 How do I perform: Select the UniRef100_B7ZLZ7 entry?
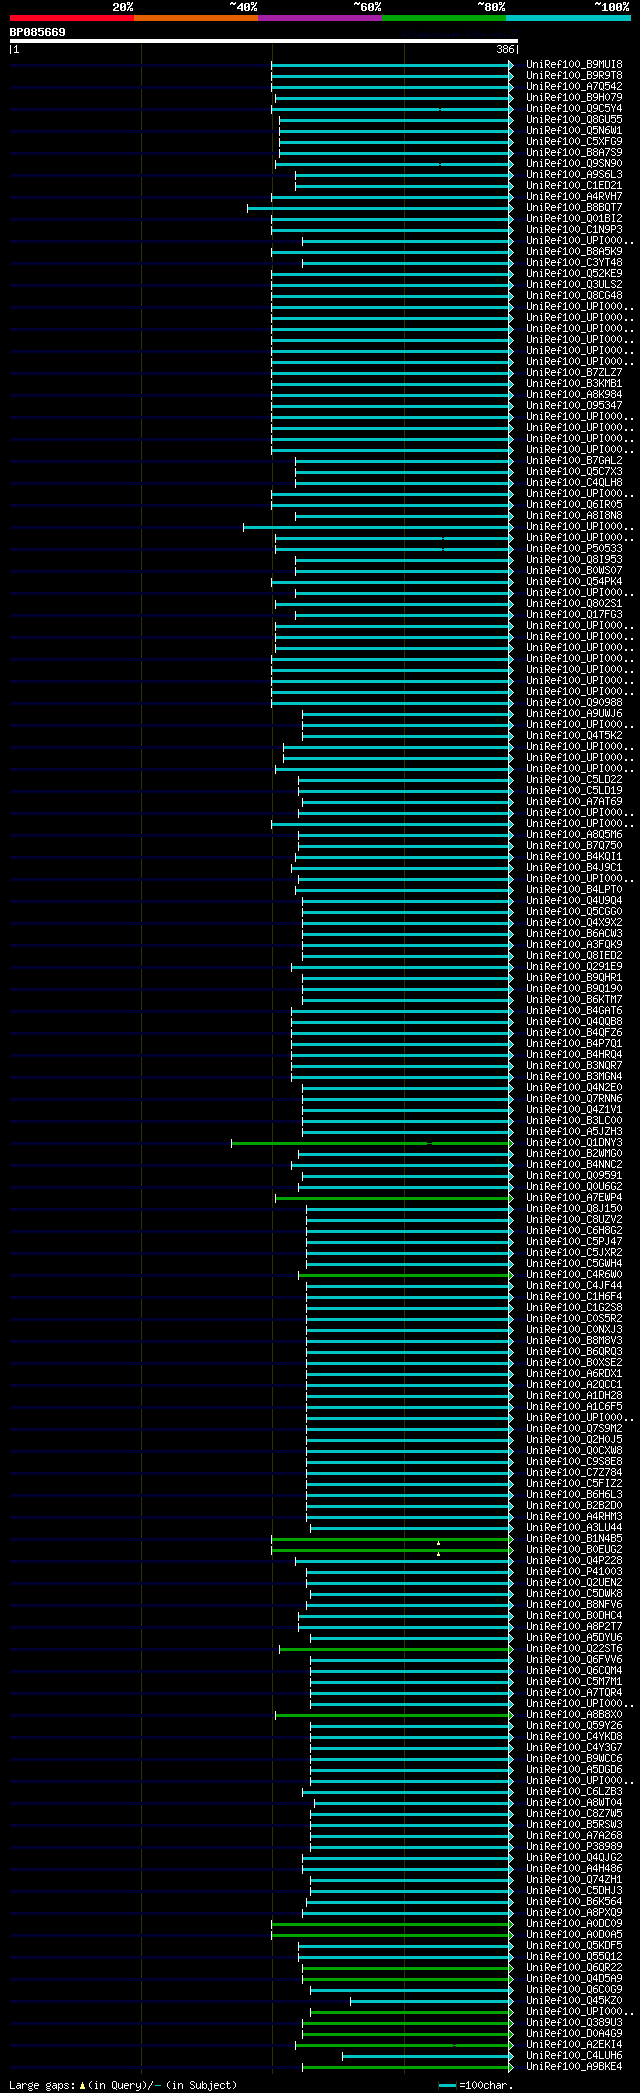[574, 373]
